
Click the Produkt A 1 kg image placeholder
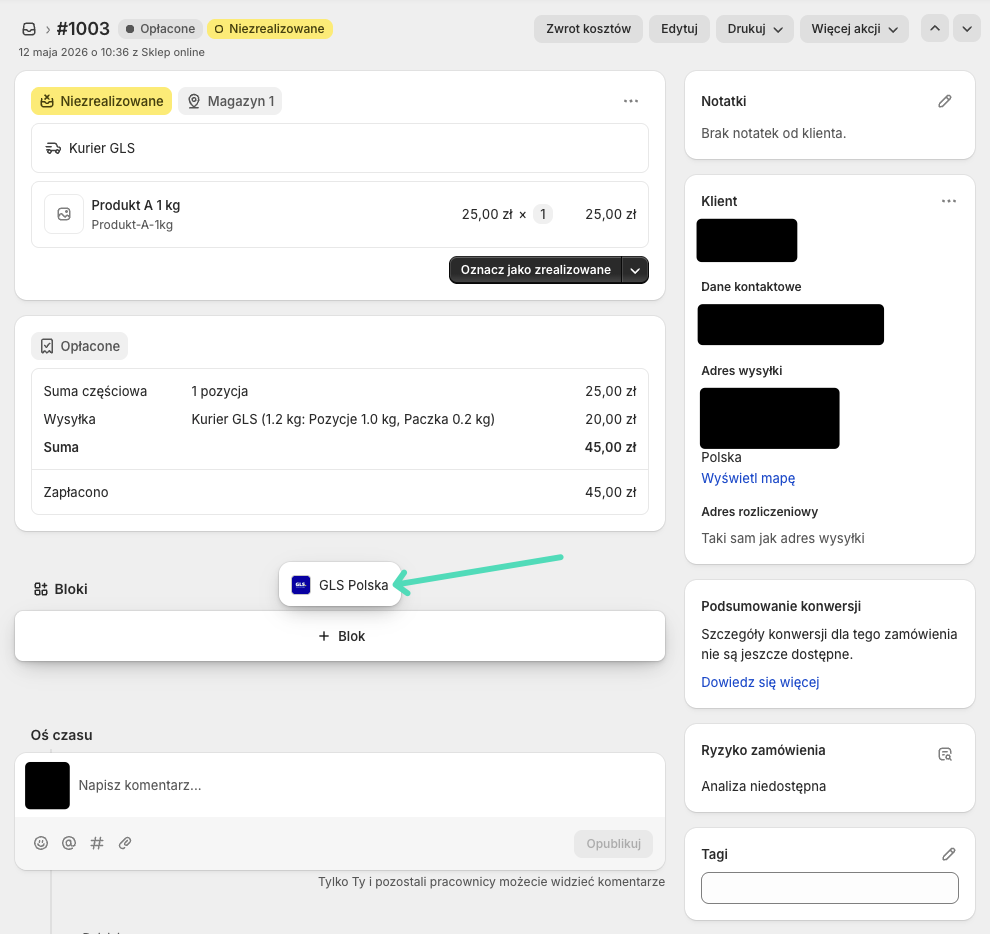click(64, 214)
